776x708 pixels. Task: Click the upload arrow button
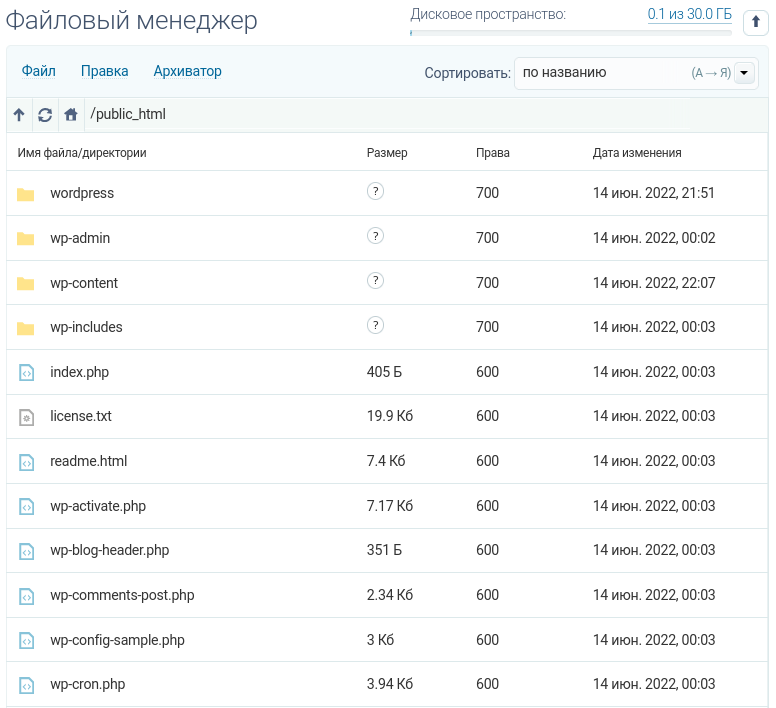[756, 22]
